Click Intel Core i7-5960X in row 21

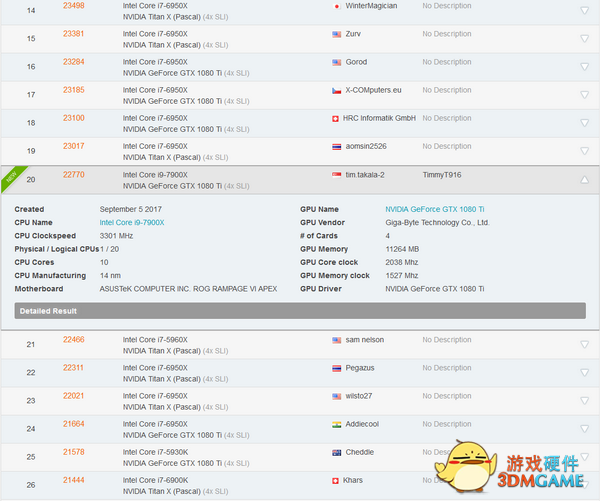[x=155, y=339]
